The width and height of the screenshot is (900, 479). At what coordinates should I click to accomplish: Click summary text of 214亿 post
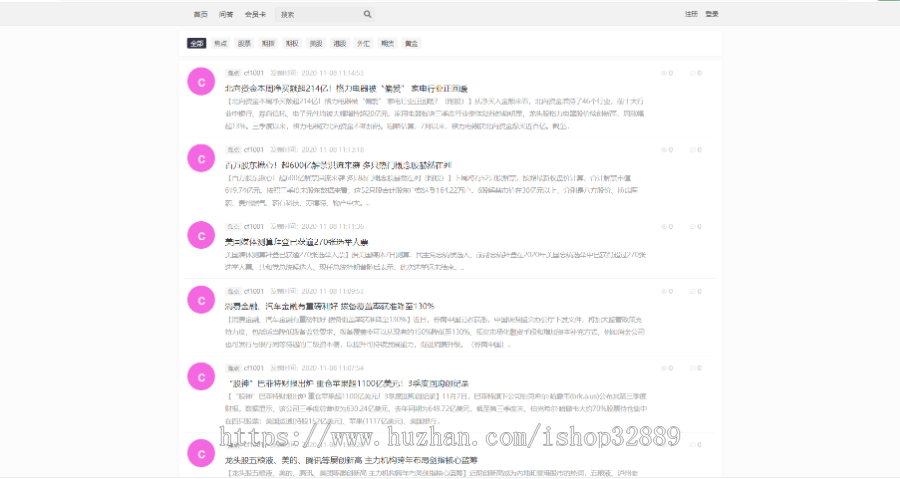coord(435,114)
